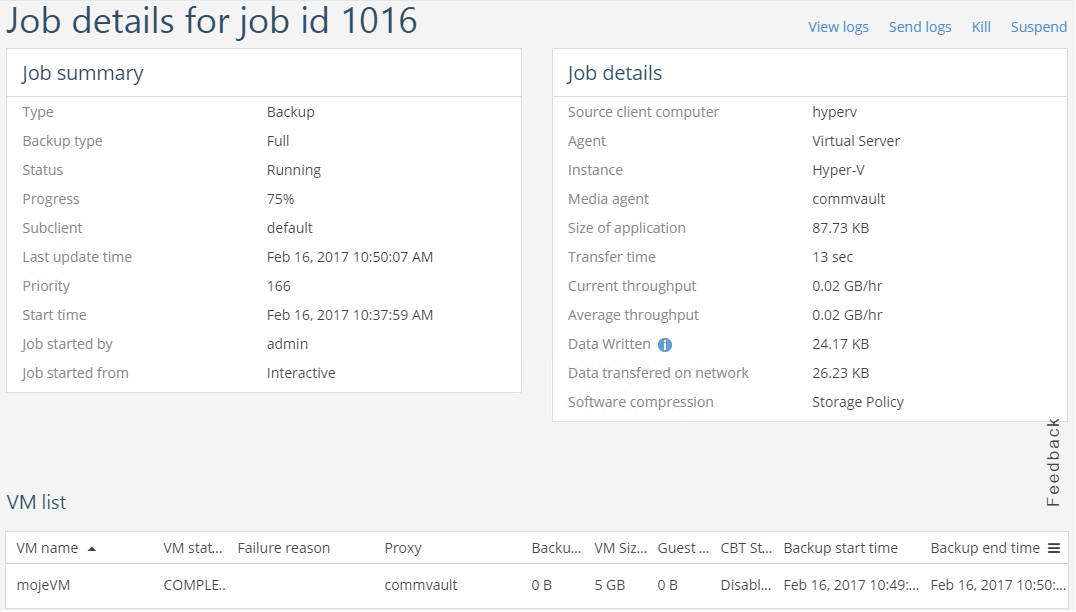
Task: Open the VM list column menu icon
Action: 1053,548
